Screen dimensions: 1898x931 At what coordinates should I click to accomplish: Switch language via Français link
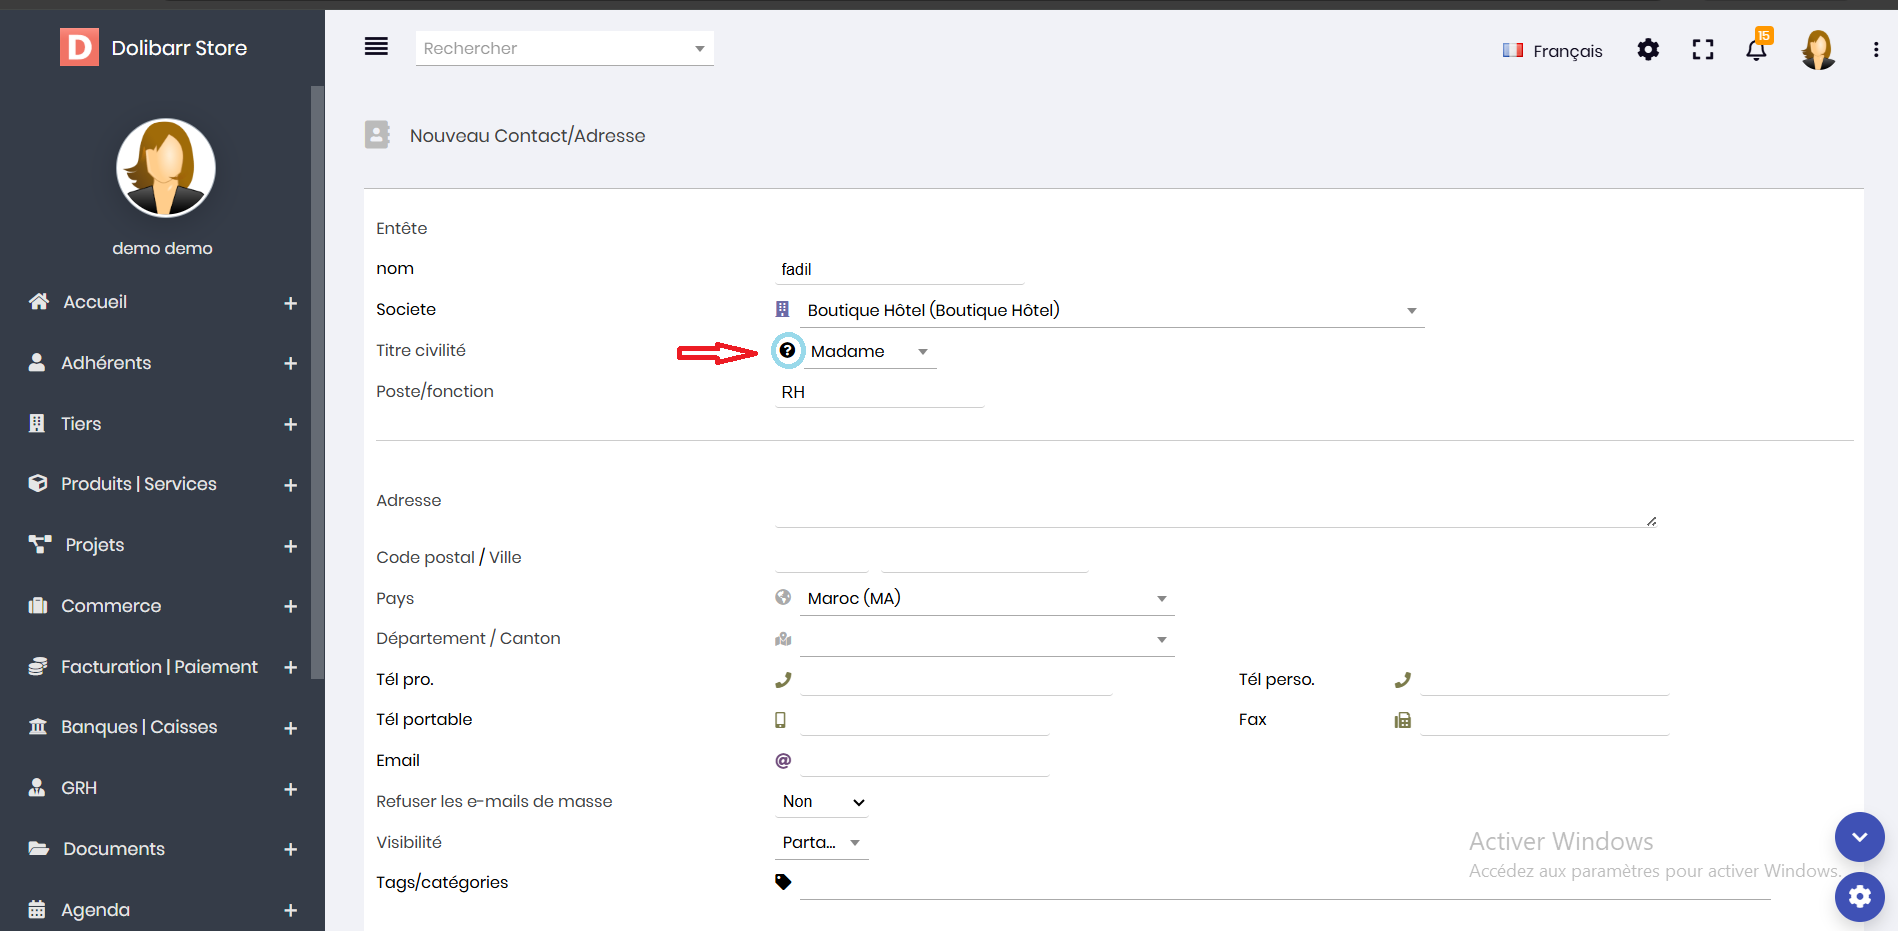[1553, 51]
